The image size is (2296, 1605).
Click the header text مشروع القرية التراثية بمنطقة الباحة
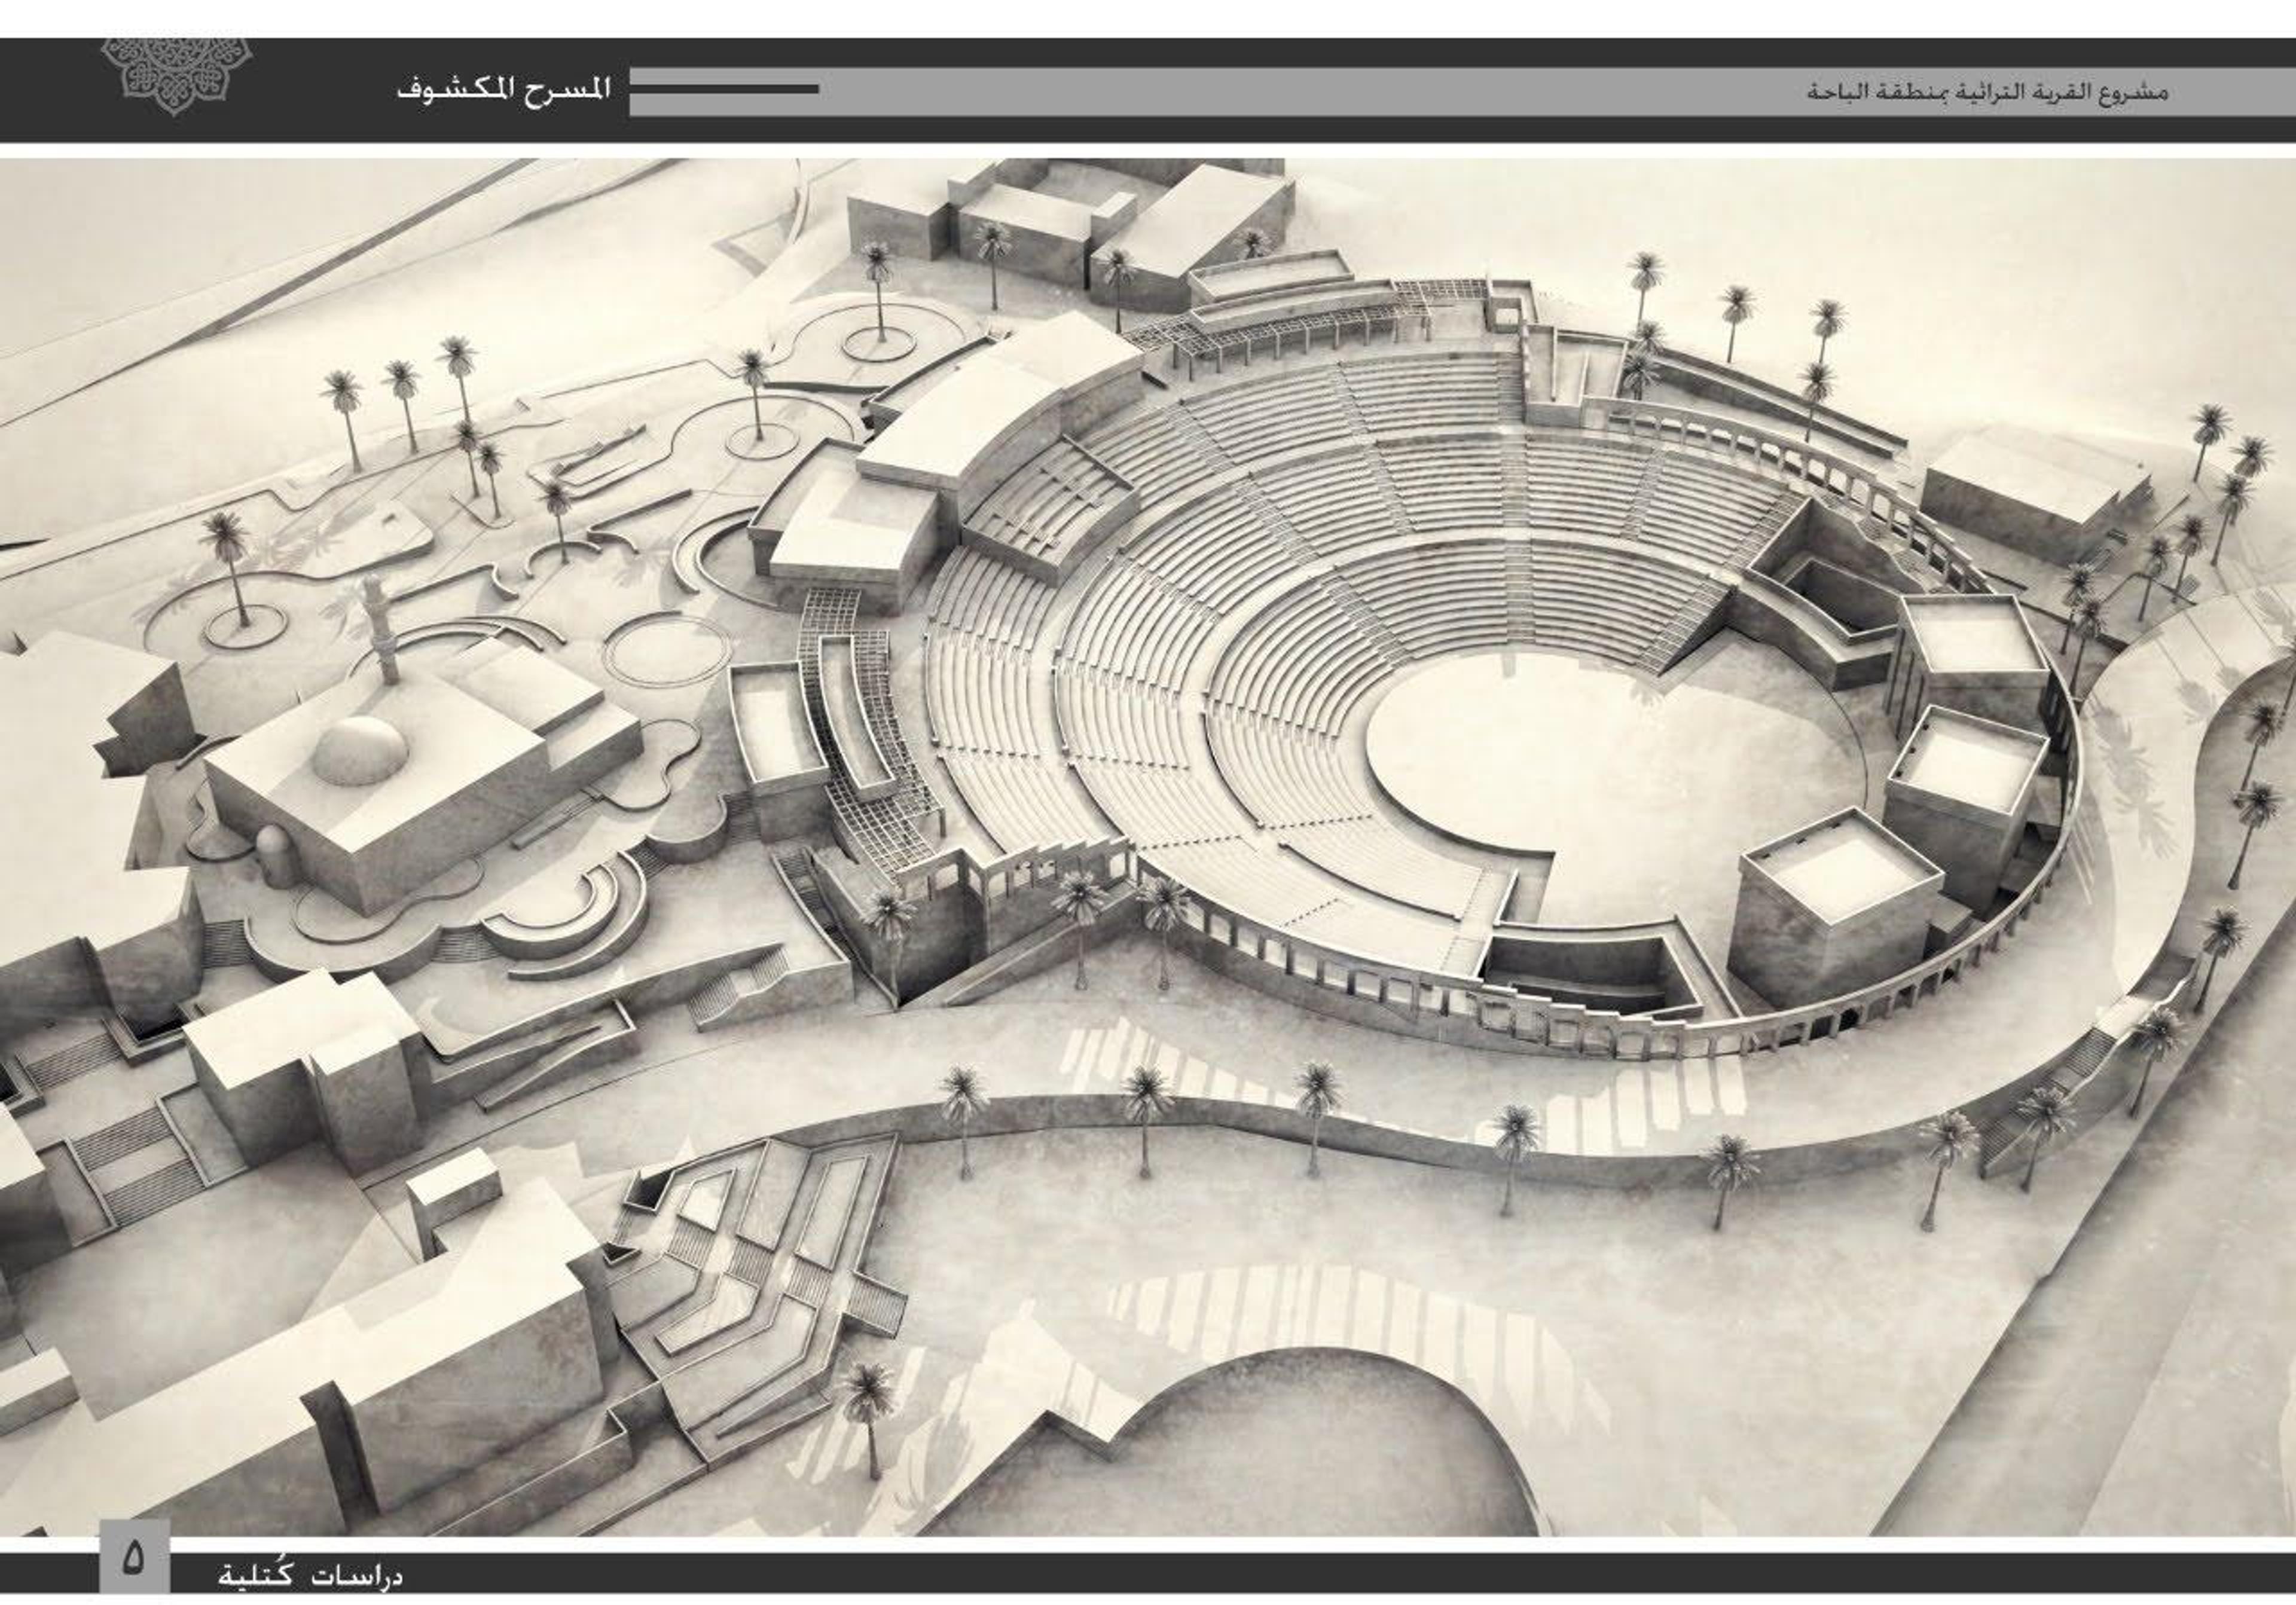pos(1988,92)
